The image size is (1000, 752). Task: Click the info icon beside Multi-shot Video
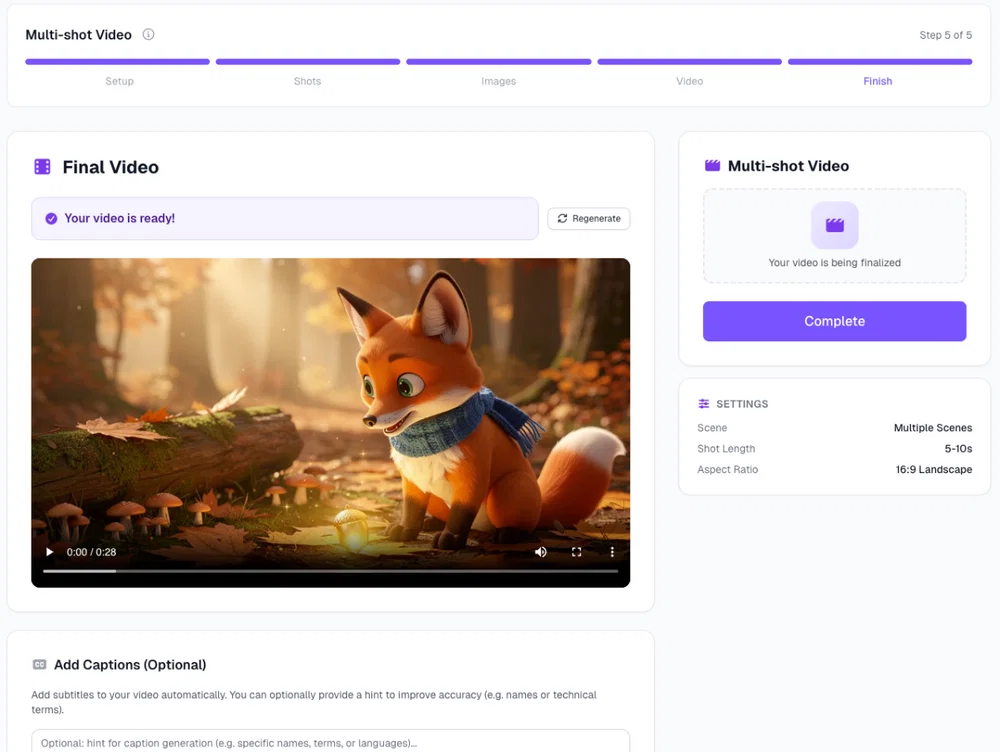[x=148, y=34]
